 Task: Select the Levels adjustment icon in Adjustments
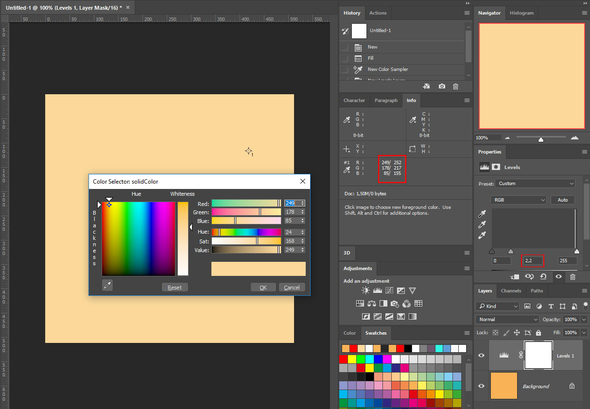[377, 290]
